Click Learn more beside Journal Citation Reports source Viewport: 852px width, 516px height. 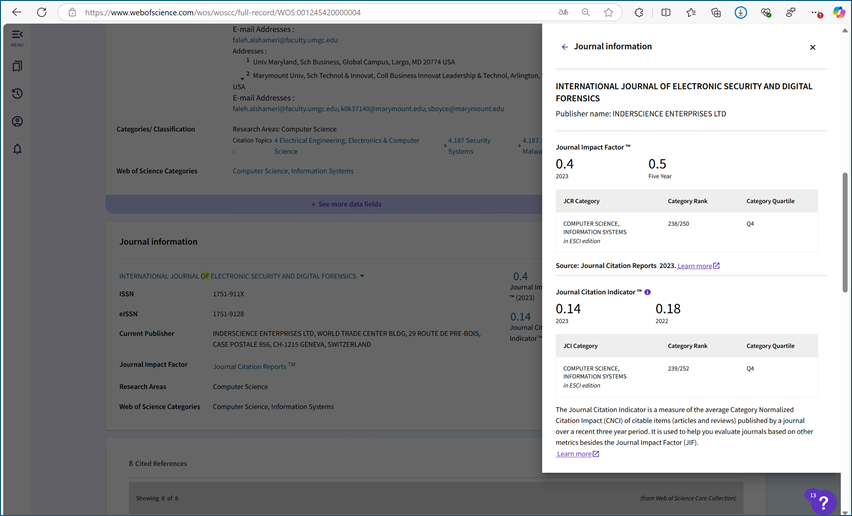(x=698, y=266)
